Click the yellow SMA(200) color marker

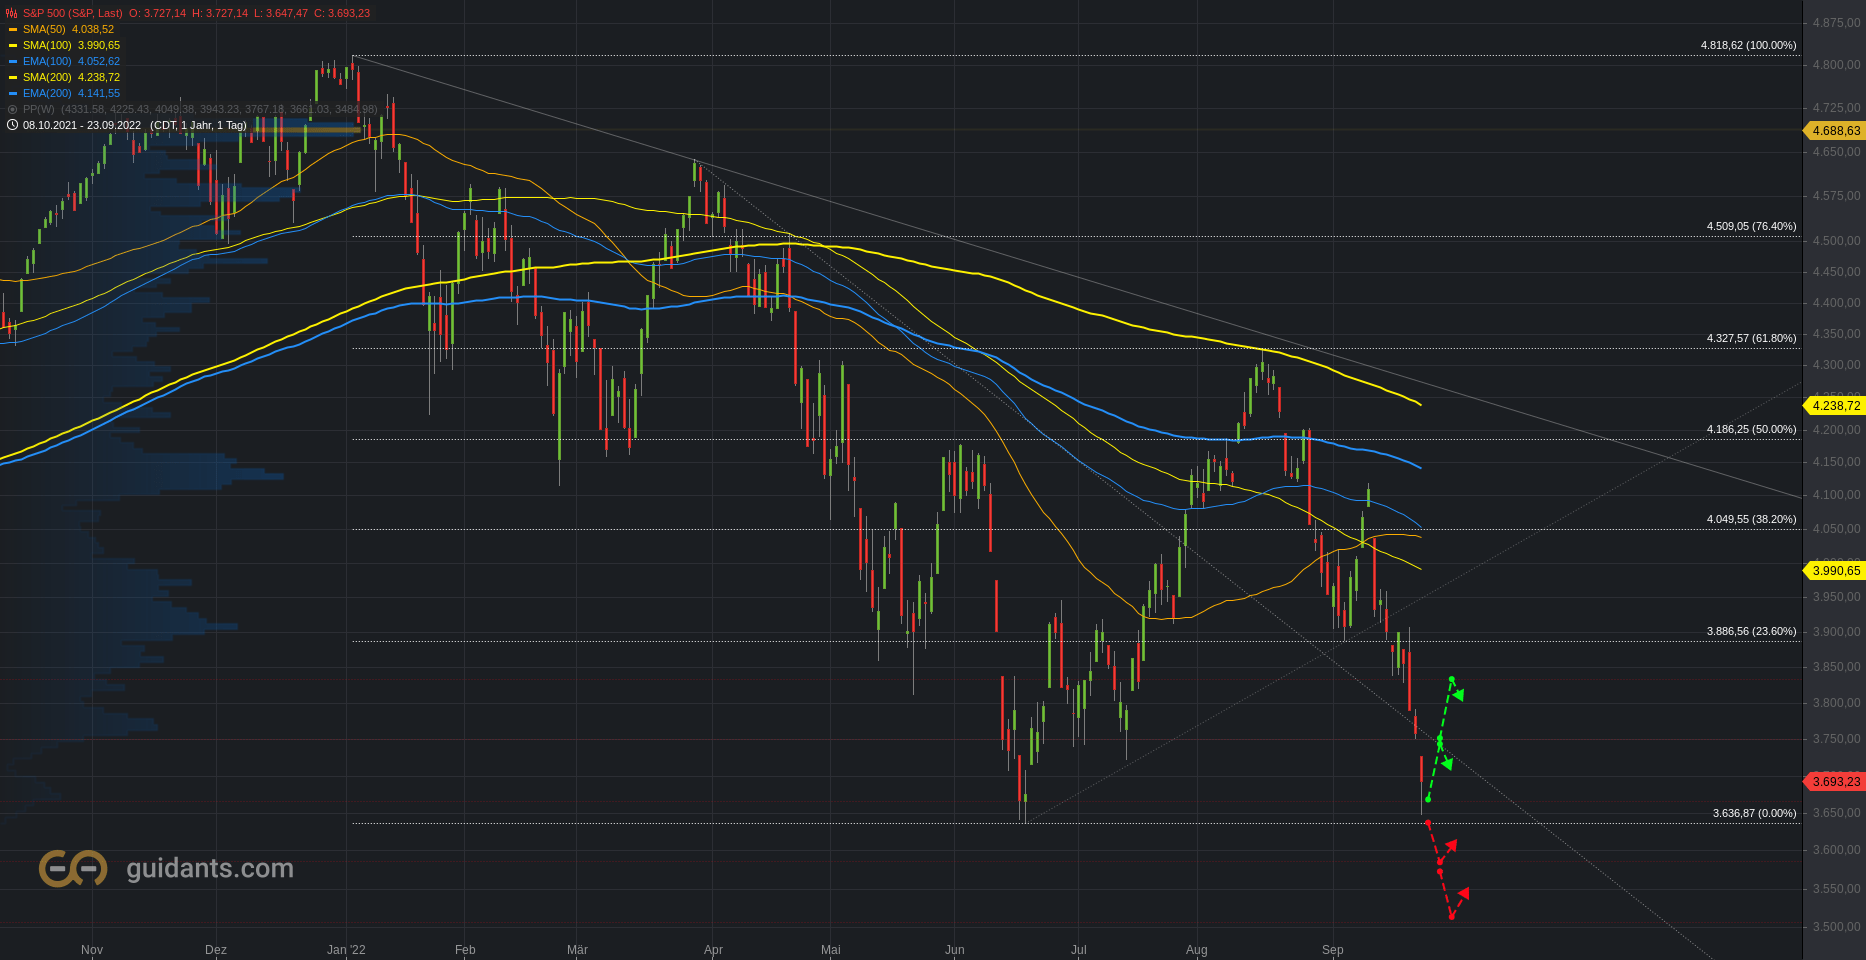13,78
